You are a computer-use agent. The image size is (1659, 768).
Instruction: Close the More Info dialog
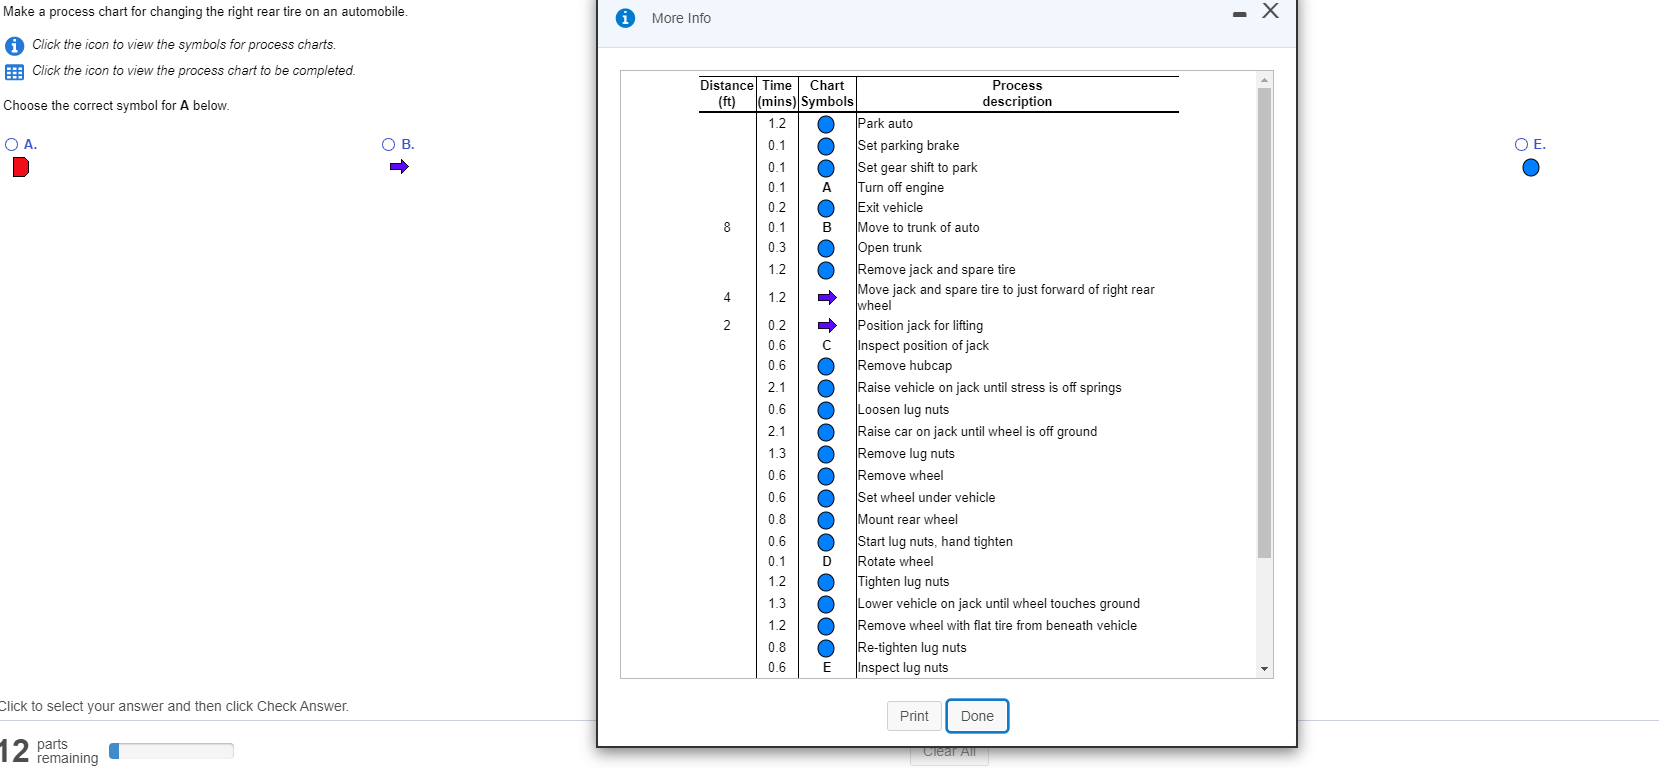pyautogui.click(x=1270, y=11)
